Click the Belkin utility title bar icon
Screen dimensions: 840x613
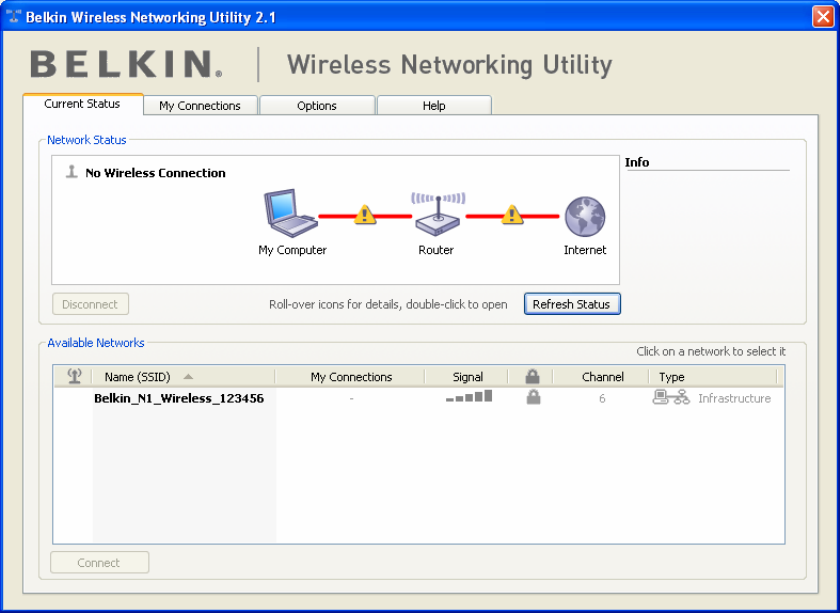click(x=14, y=16)
